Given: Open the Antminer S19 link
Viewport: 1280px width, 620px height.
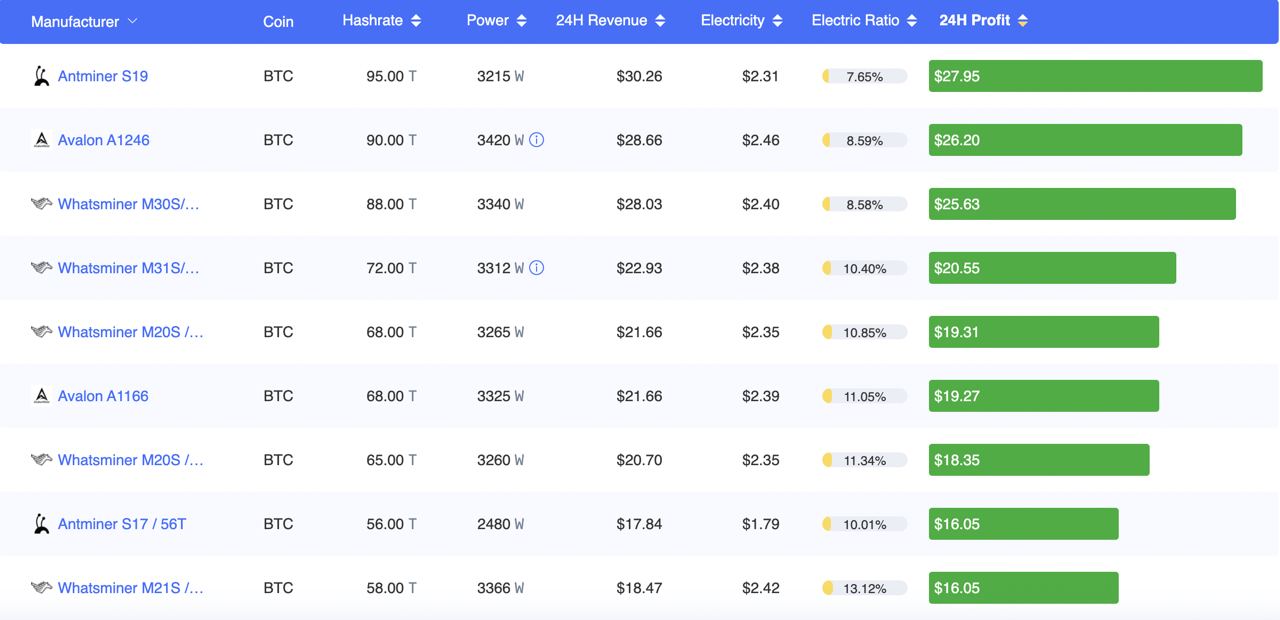Looking at the screenshot, I should coord(103,76).
